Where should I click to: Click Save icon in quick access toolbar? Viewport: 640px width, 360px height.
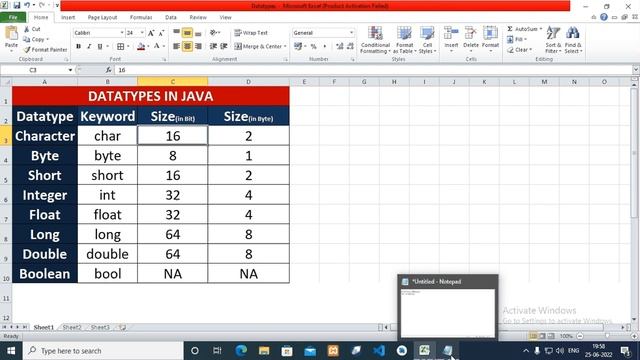click(x=17, y=6)
